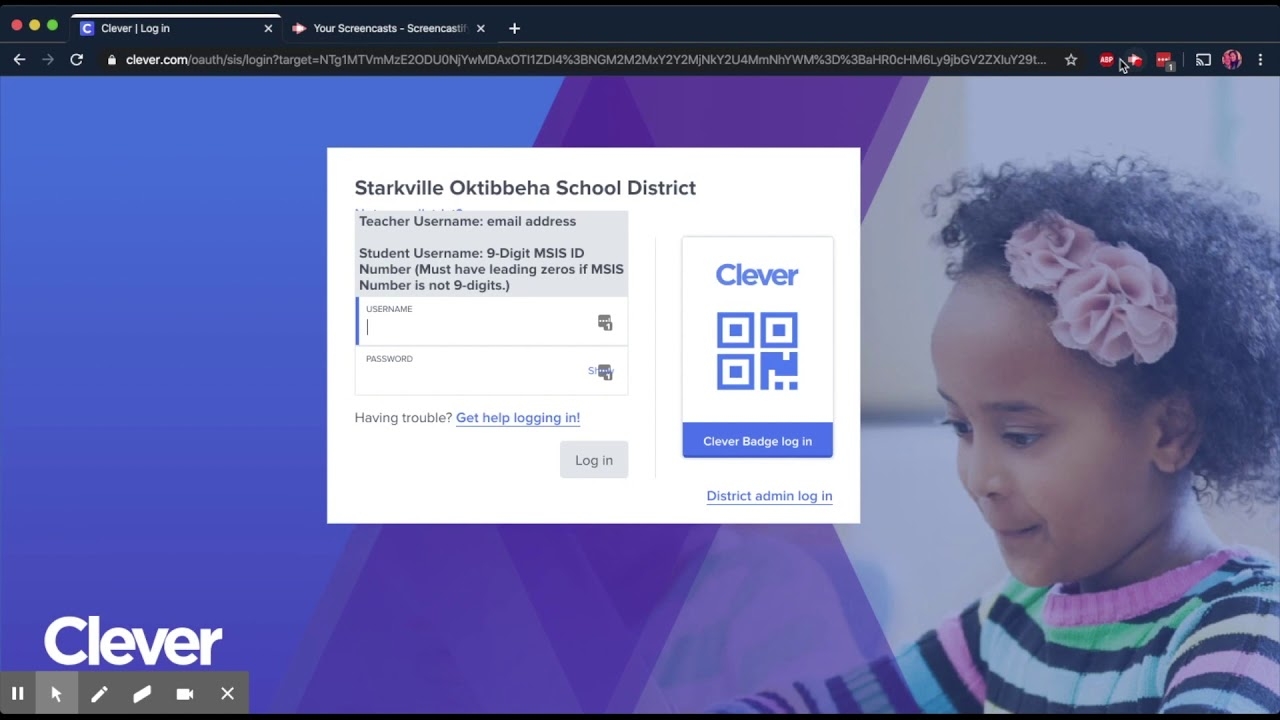
Task: Click the Adblock Plus extension icon
Action: point(1106,60)
